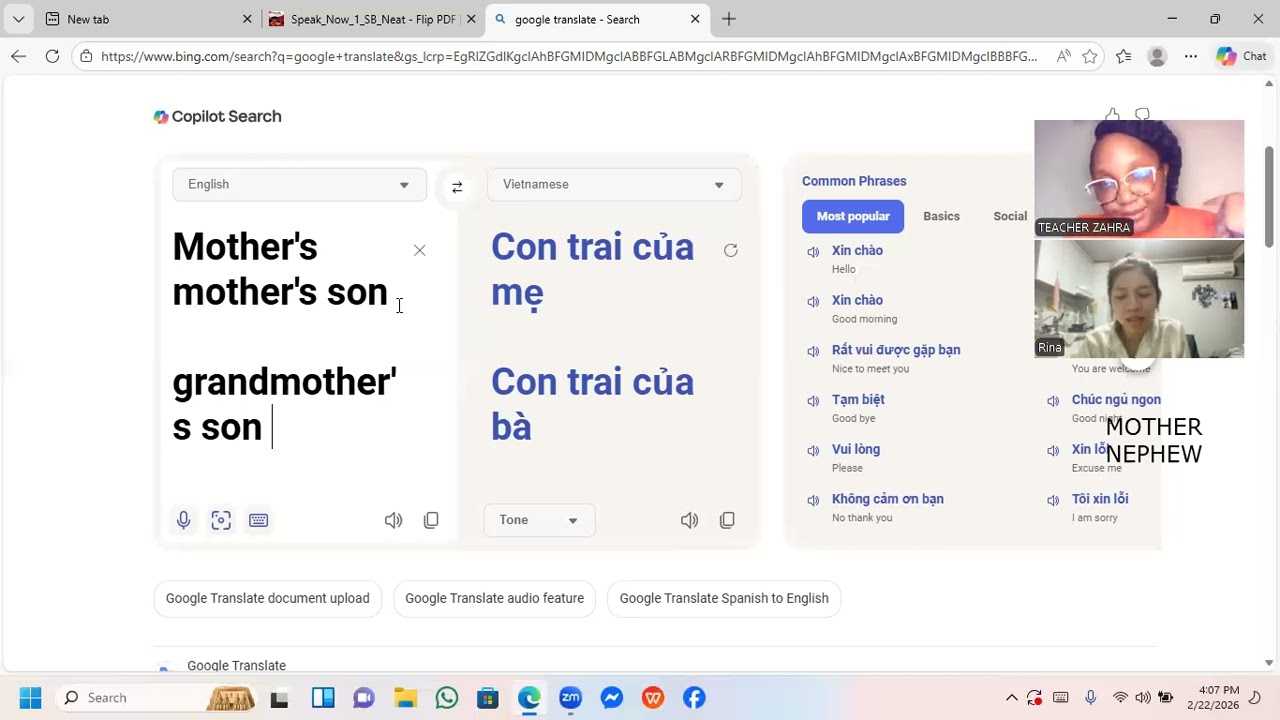This screenshot has height=720, width=1280.
Task: Open File Explorer from the taskbar
Action: [405, 698]
